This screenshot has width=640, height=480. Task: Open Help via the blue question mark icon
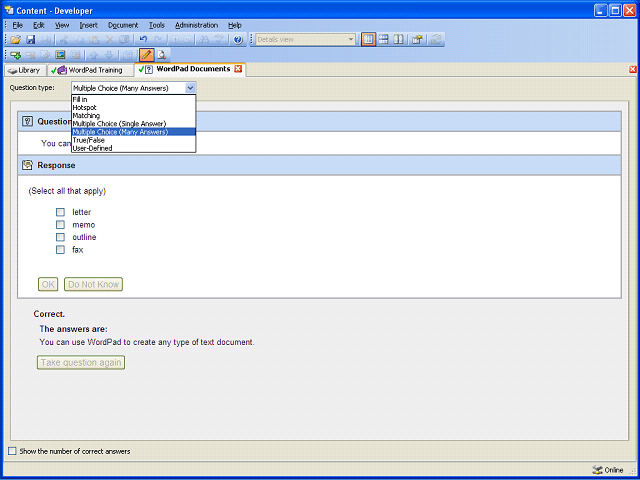(238, 40)
